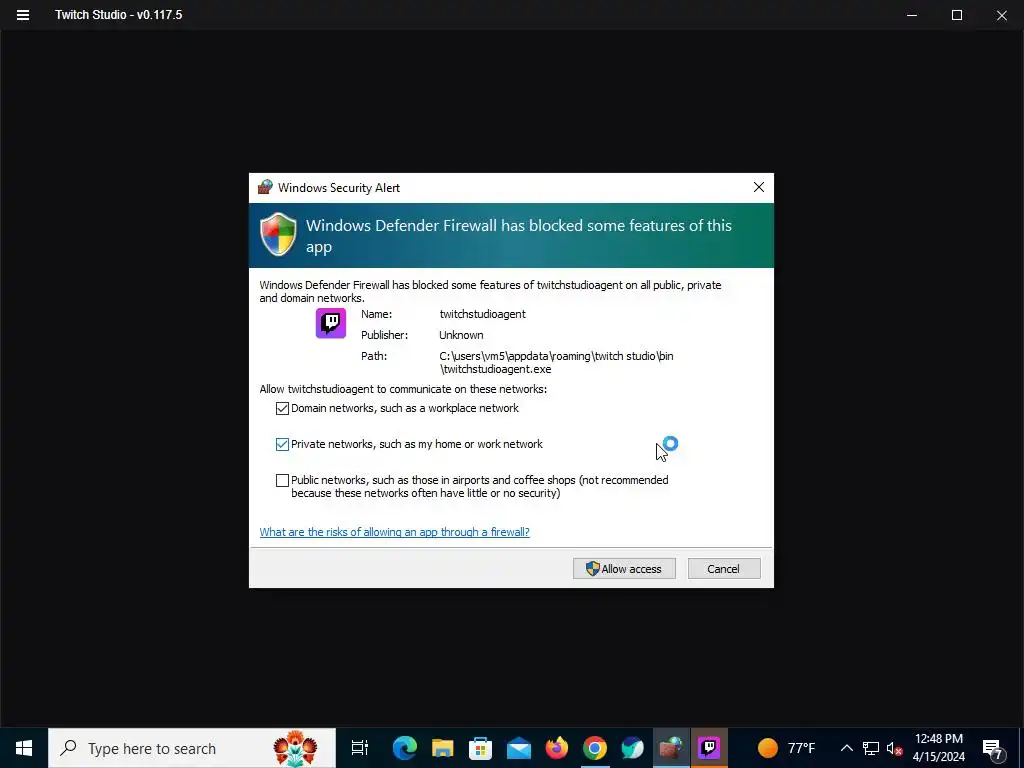Launch Microsoft Edge from taskbar

pyautogui.click(x=405, y=748)
